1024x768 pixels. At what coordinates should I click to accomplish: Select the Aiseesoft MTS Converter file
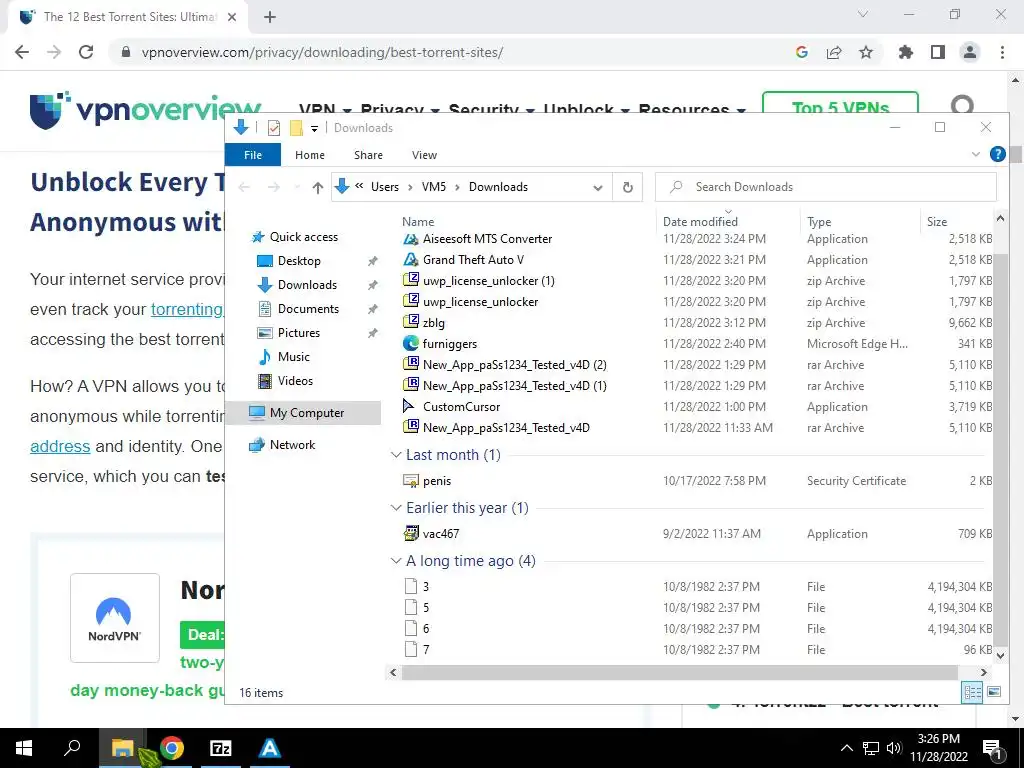487,239
